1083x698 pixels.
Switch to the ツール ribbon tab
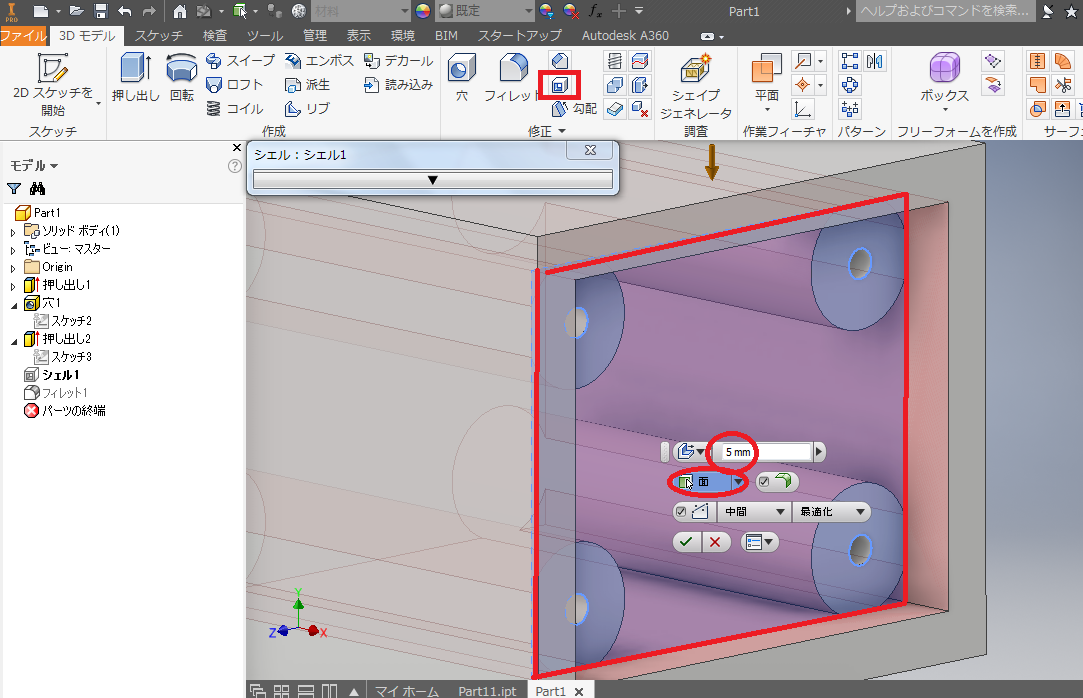pos(265,35)
